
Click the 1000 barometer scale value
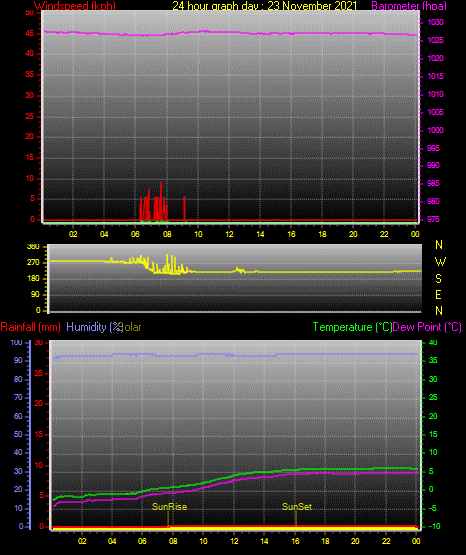click(435, 130)
